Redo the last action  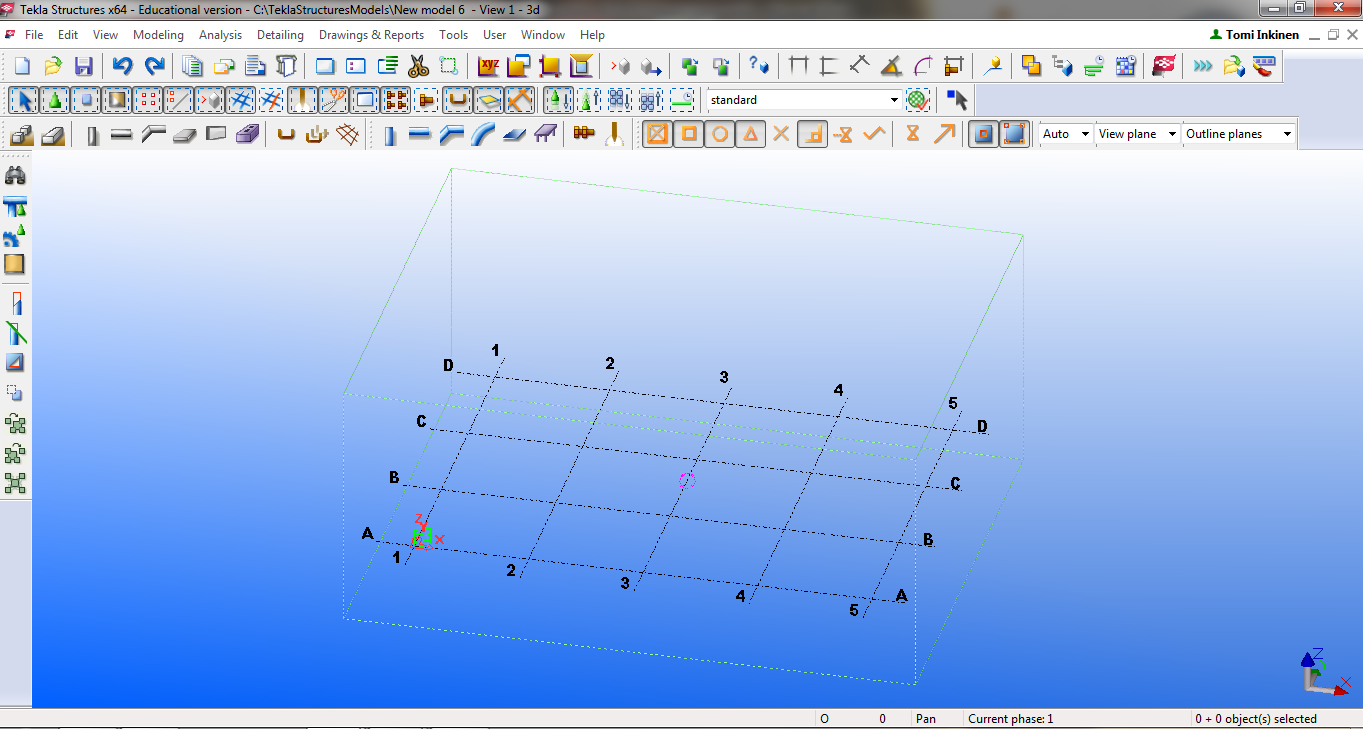tap(154, 67)
